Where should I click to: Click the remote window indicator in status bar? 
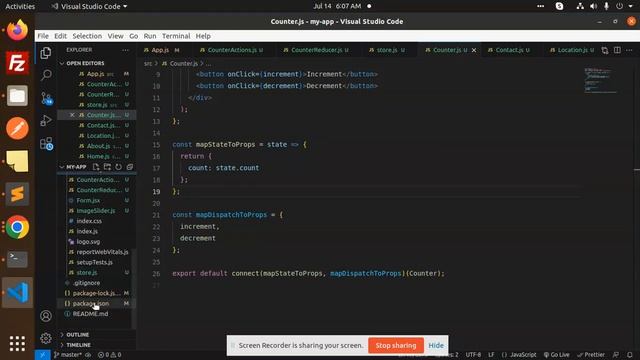click(x=42, y=355)
